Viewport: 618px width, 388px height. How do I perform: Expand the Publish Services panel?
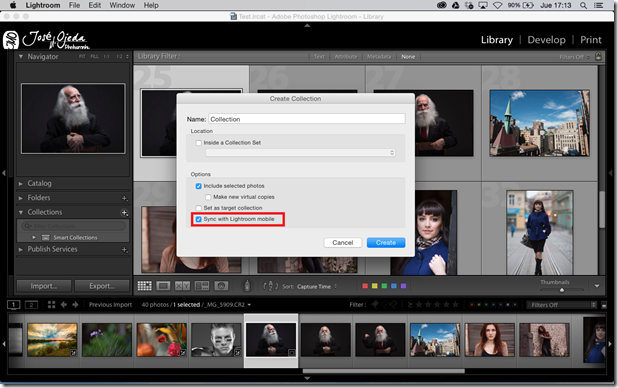(x=20, y=250)
